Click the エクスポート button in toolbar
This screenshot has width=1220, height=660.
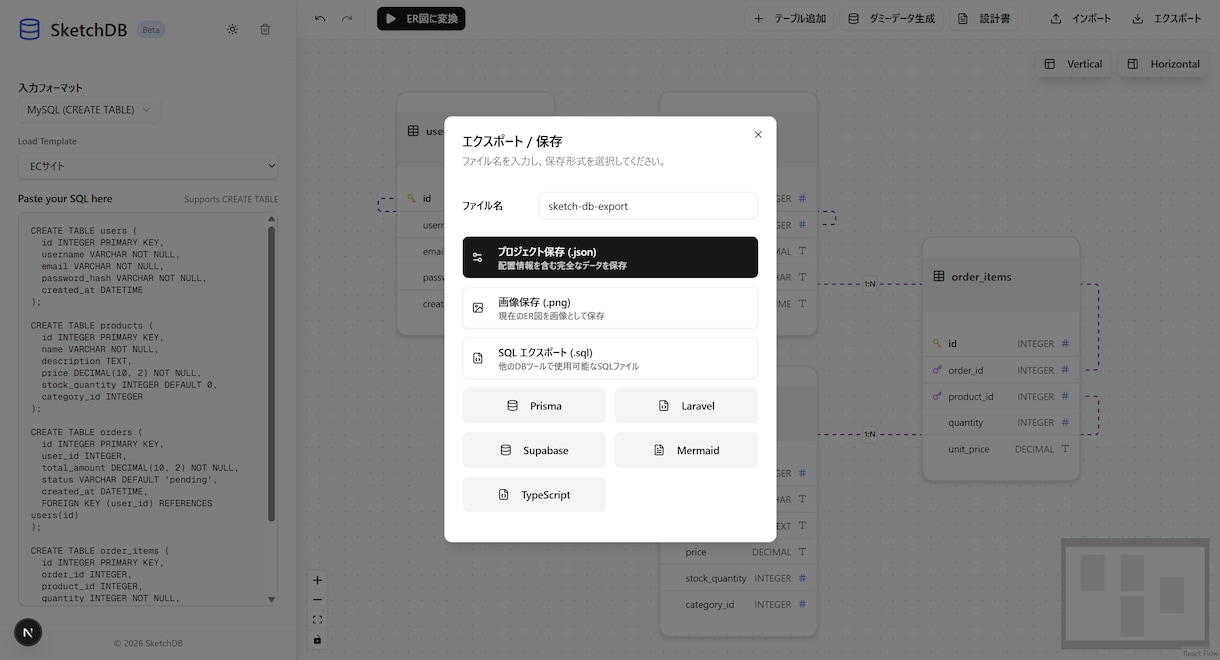[1167, 18]
